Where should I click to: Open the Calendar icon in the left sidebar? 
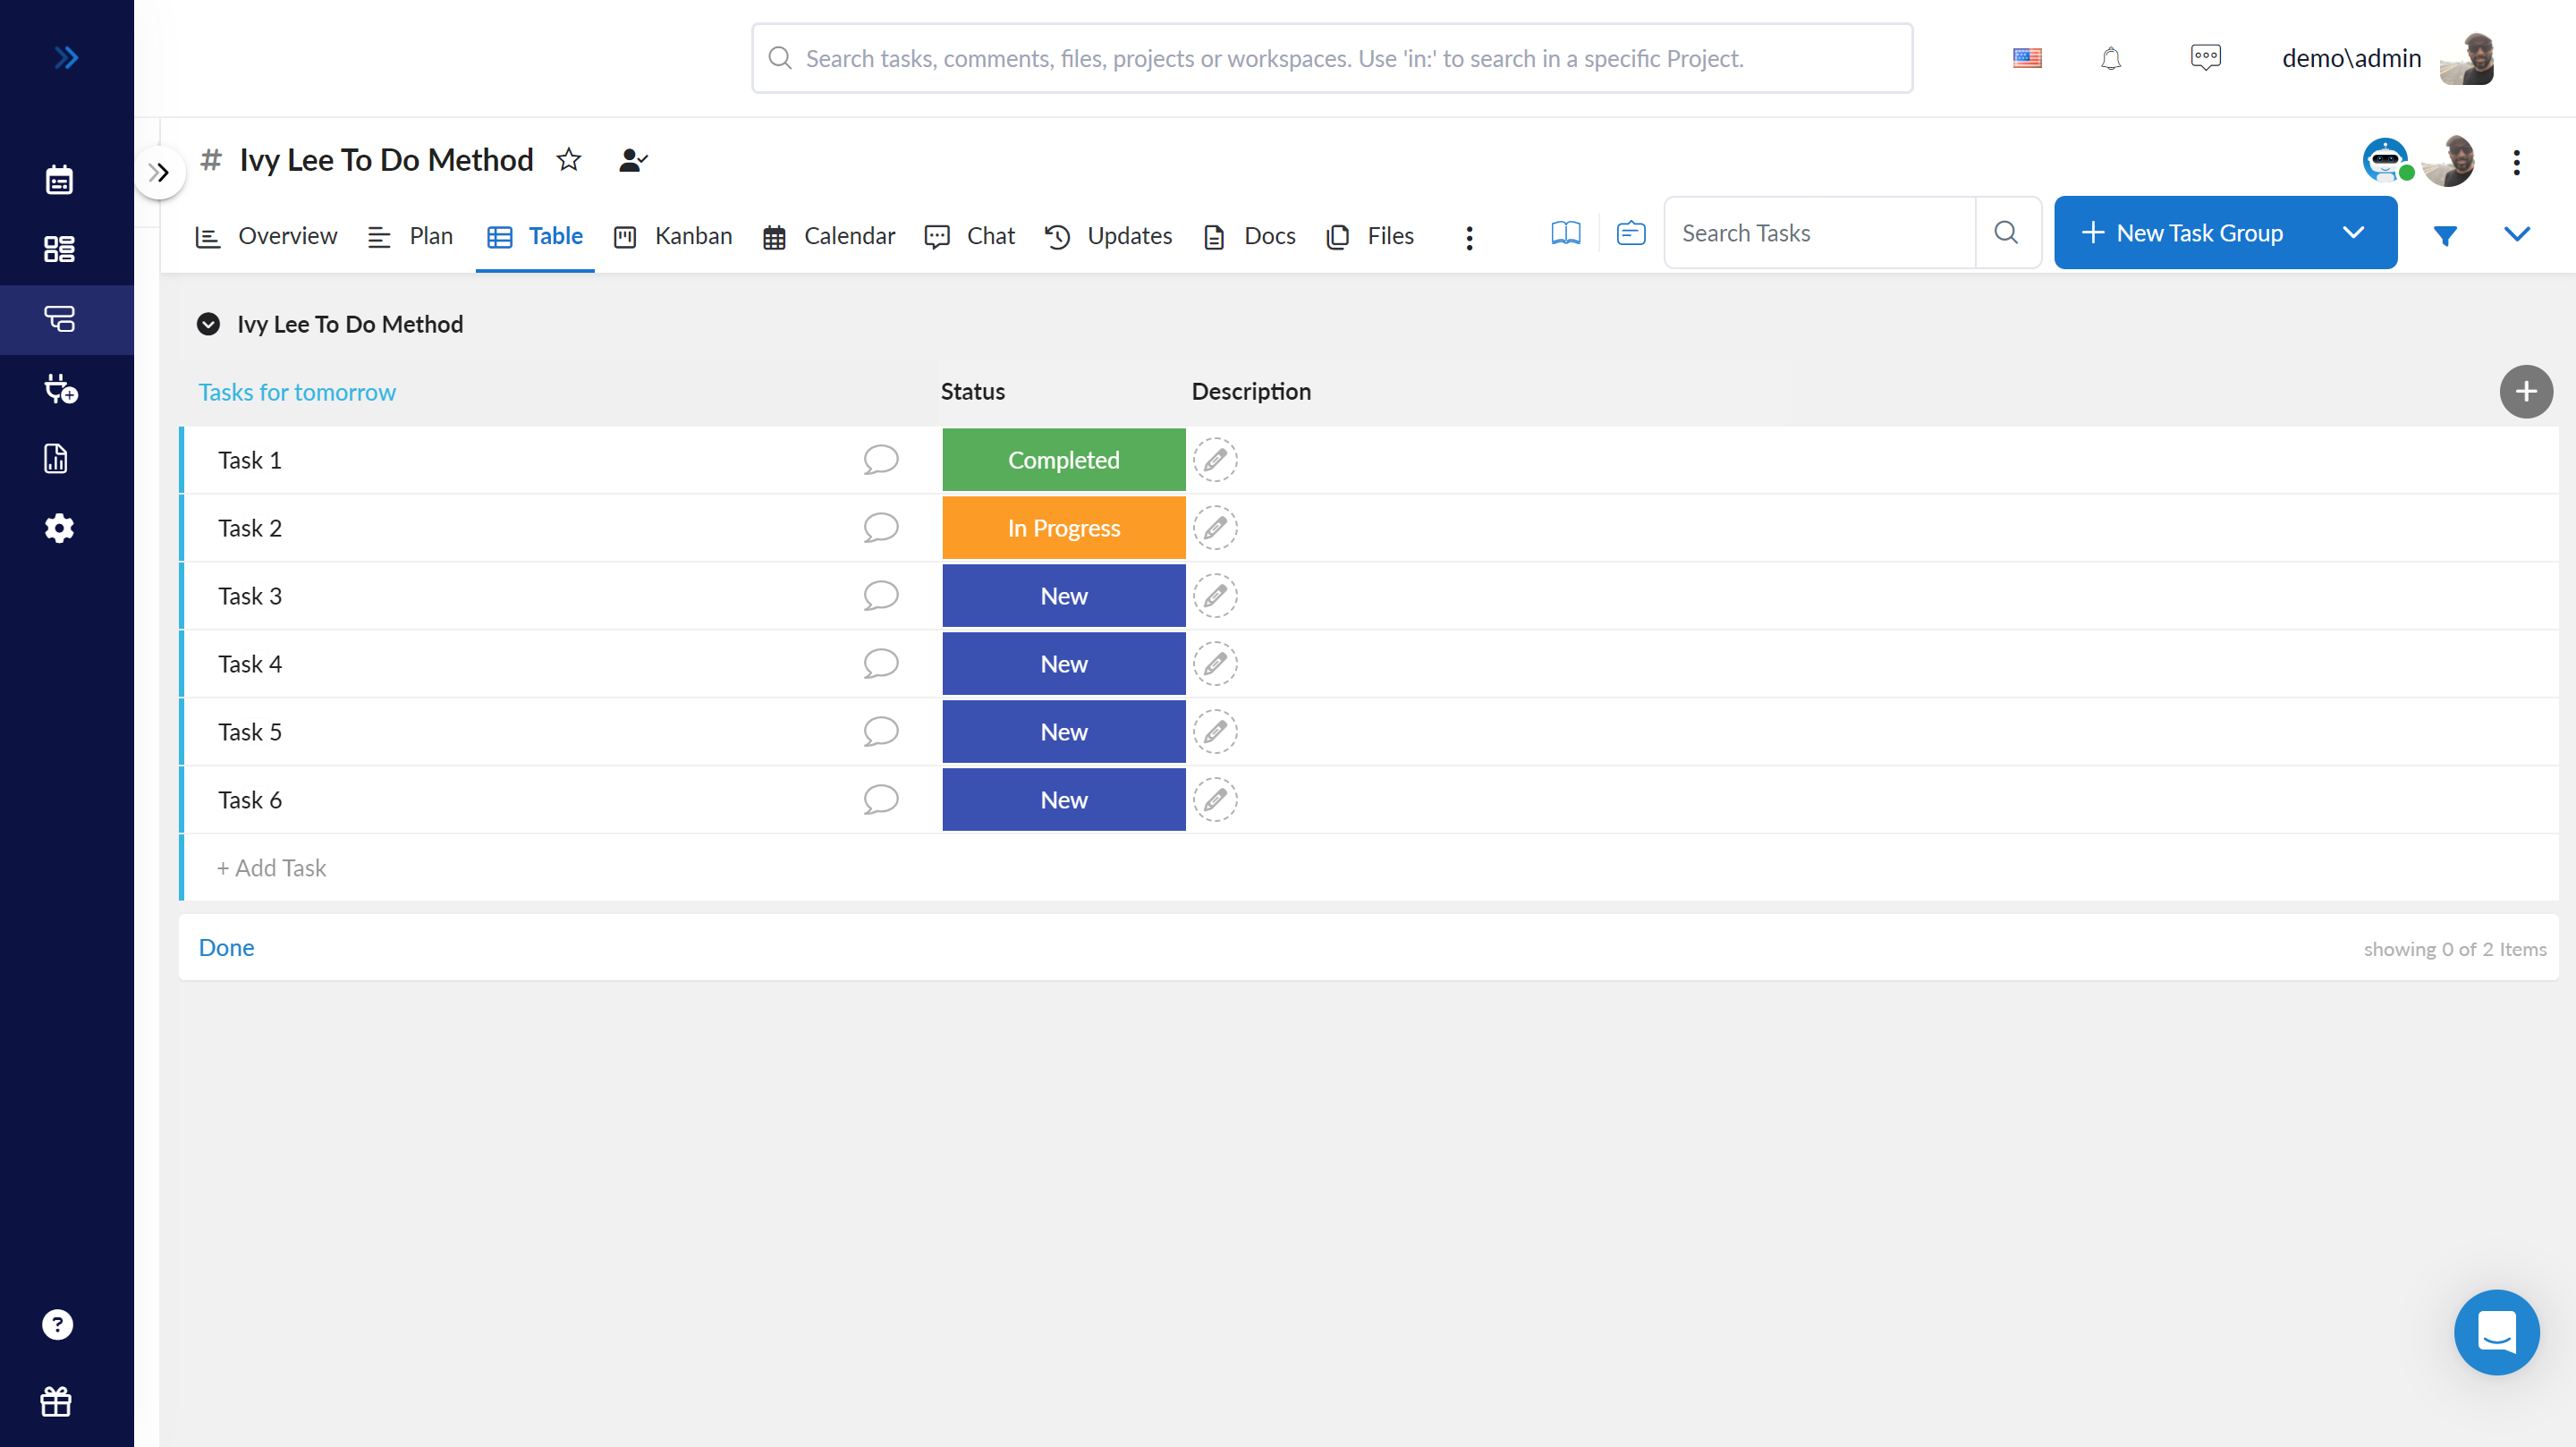[x=59, y=180]
